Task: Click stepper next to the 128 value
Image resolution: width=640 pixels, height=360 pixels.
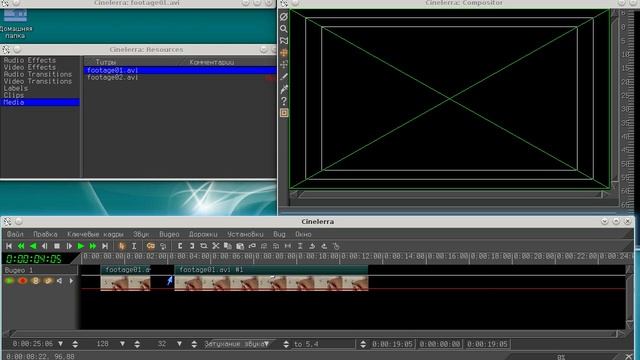Action: [137, 344]
